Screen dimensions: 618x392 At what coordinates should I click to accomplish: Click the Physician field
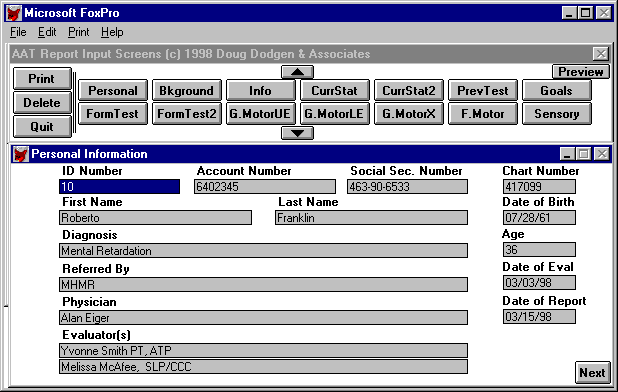tap(263, 318)
